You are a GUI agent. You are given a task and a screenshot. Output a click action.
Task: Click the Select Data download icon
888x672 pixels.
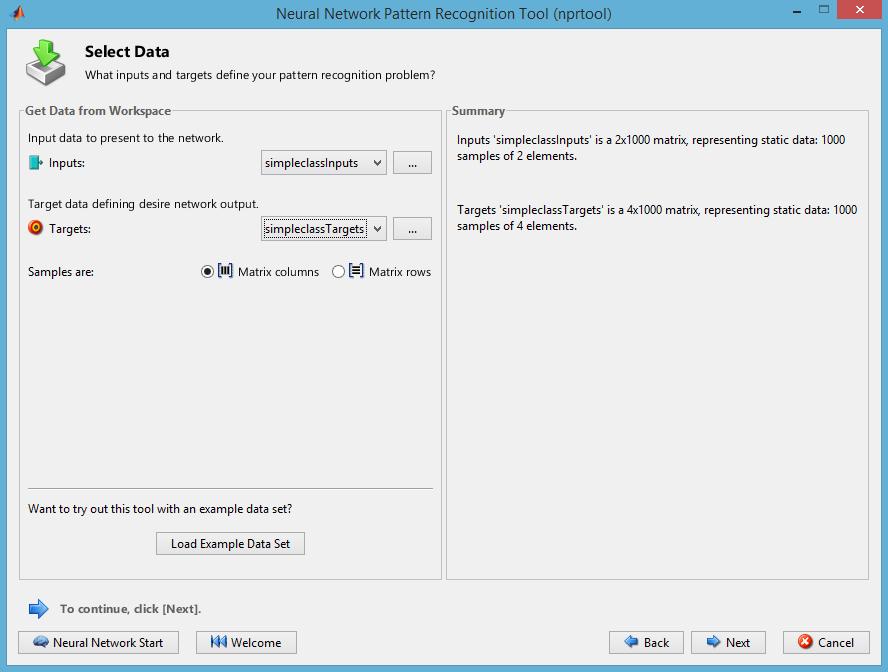click(x=45, y=62)
